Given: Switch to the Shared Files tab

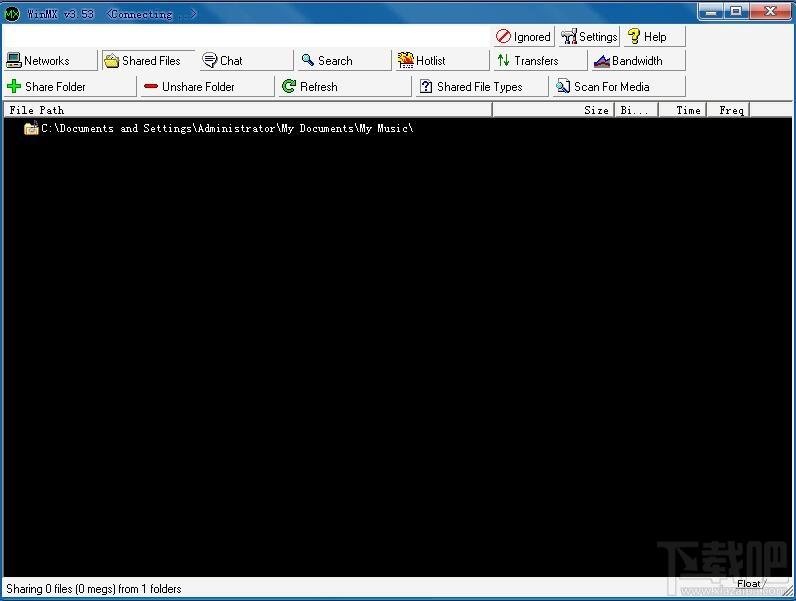Looking at the screenshot, I should pyautogui.click(x=148, y=60).
